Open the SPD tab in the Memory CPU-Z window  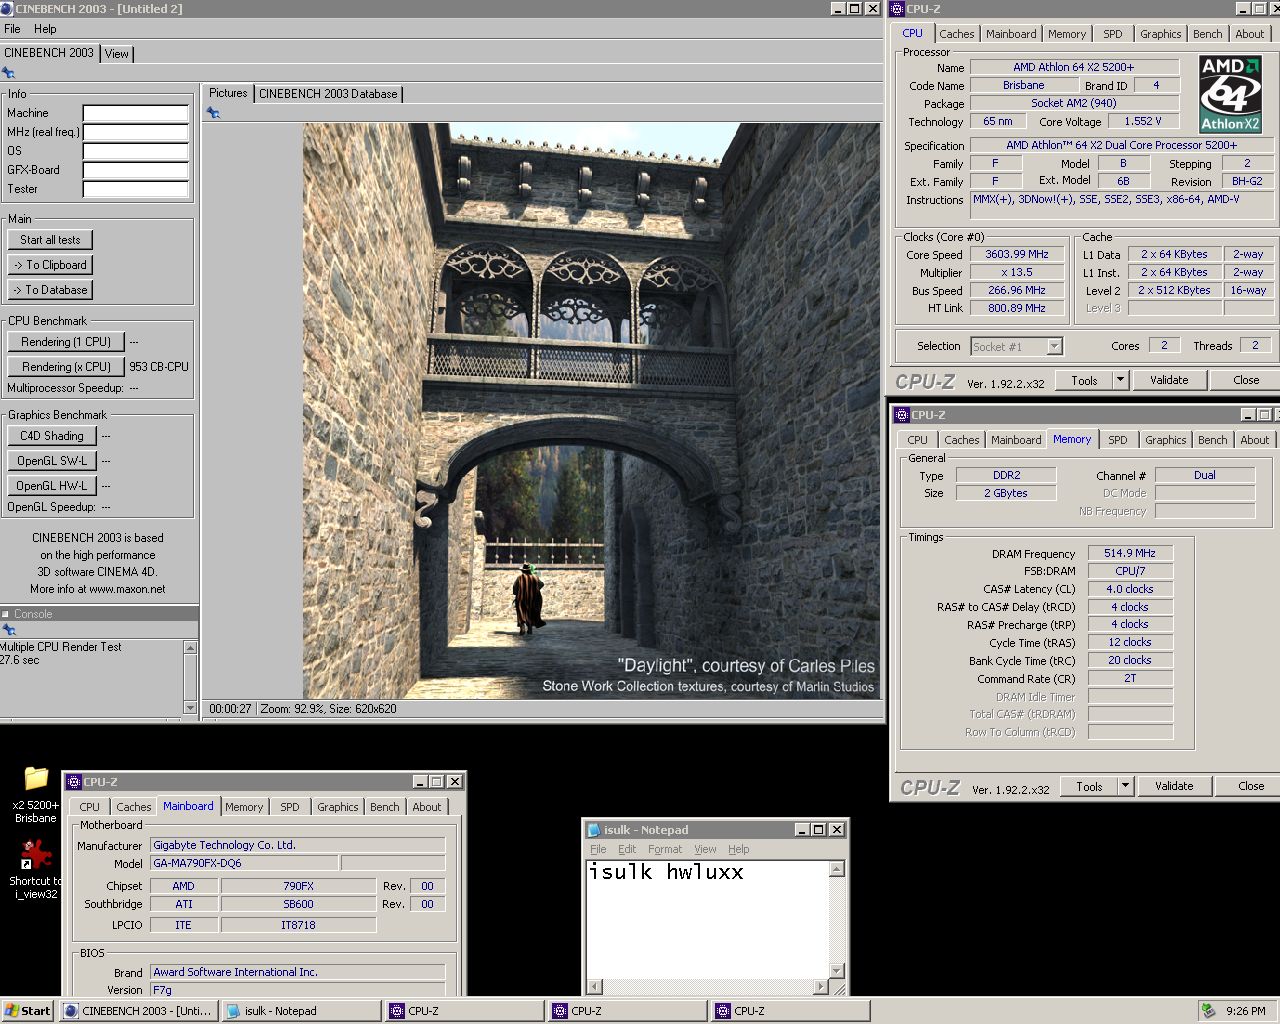point(1118,440)
